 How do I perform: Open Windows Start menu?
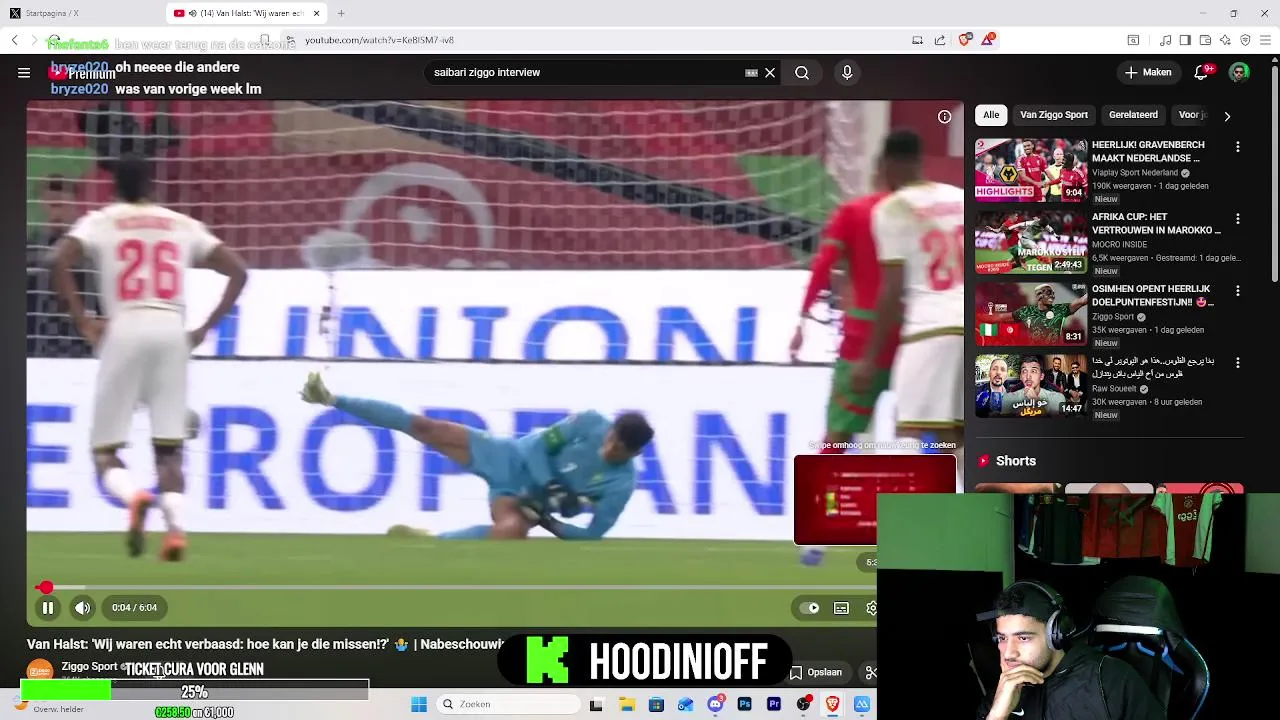click(x=419, y=704)
